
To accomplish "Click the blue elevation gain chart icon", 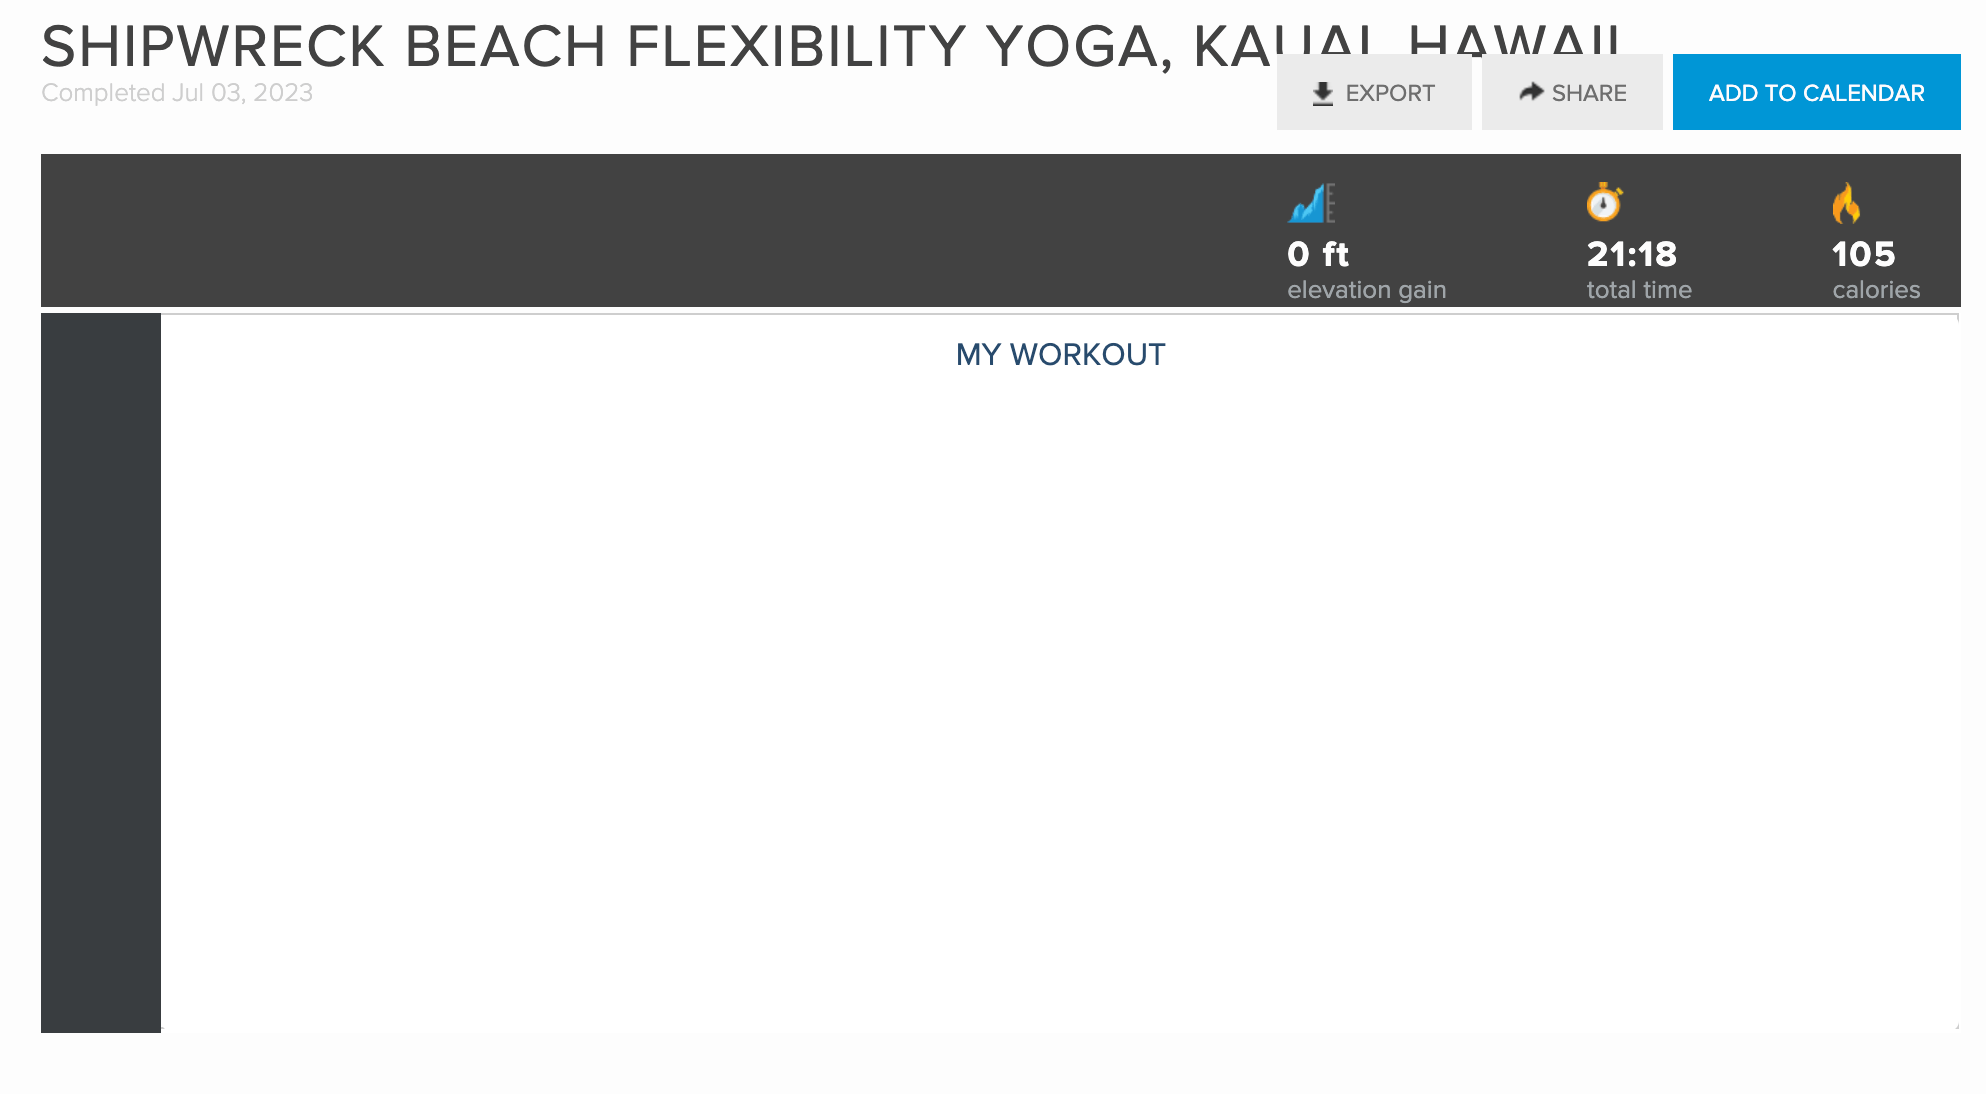I will (1311, 203).
